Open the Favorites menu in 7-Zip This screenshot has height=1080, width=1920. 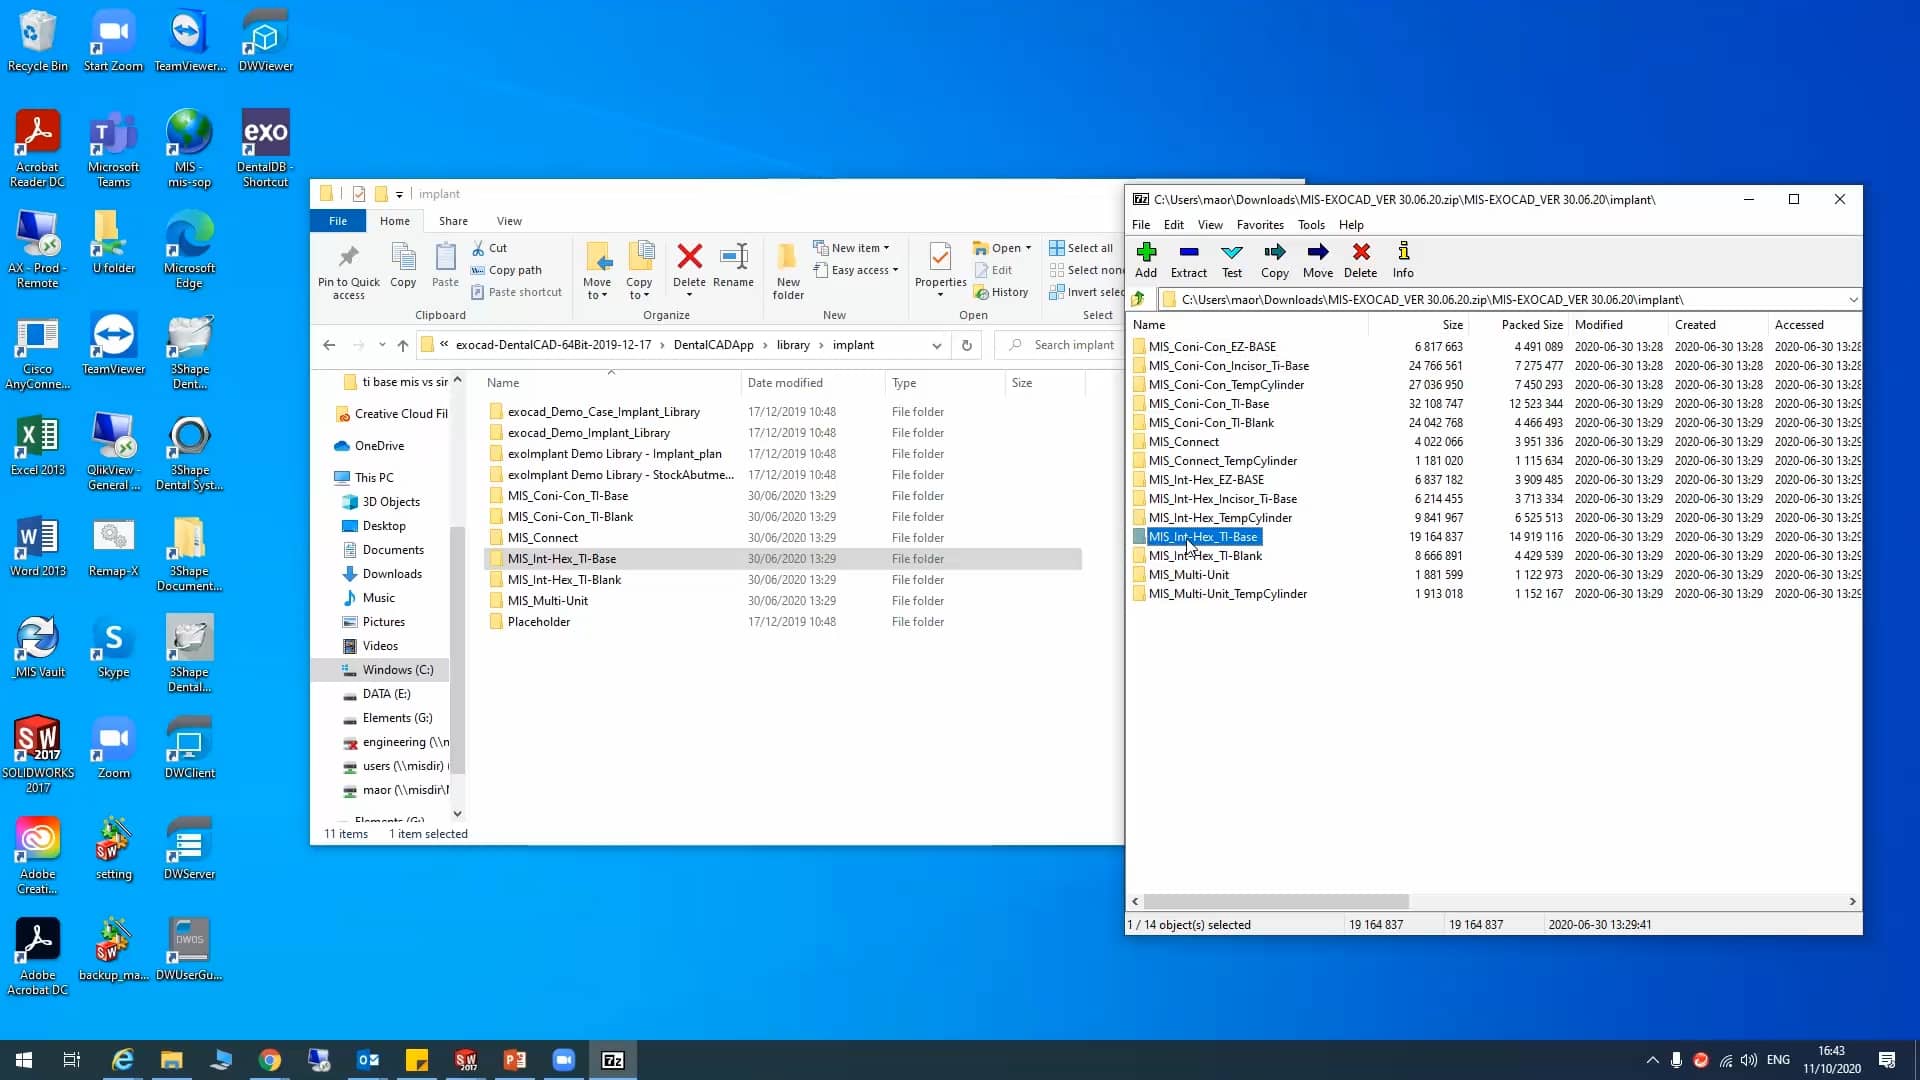point(1259,225)
